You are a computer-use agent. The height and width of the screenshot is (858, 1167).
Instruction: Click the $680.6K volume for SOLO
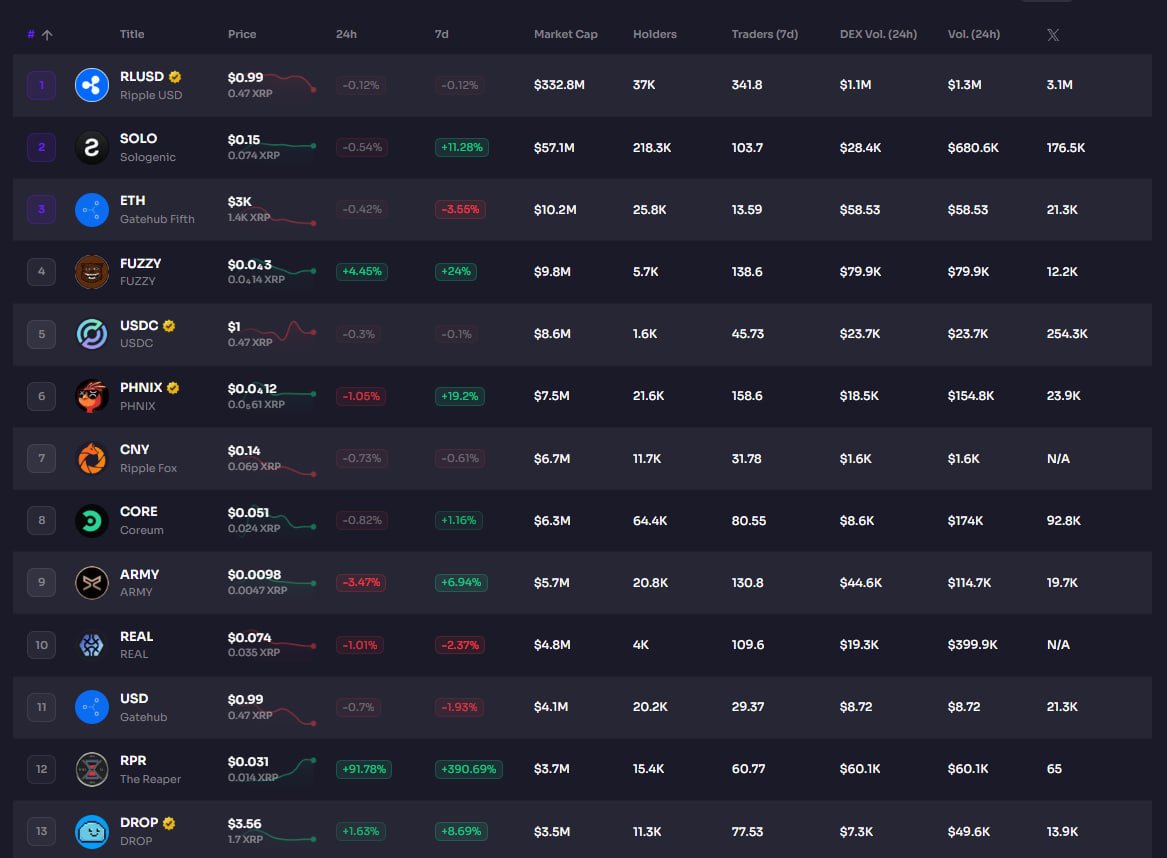(973, 147)
